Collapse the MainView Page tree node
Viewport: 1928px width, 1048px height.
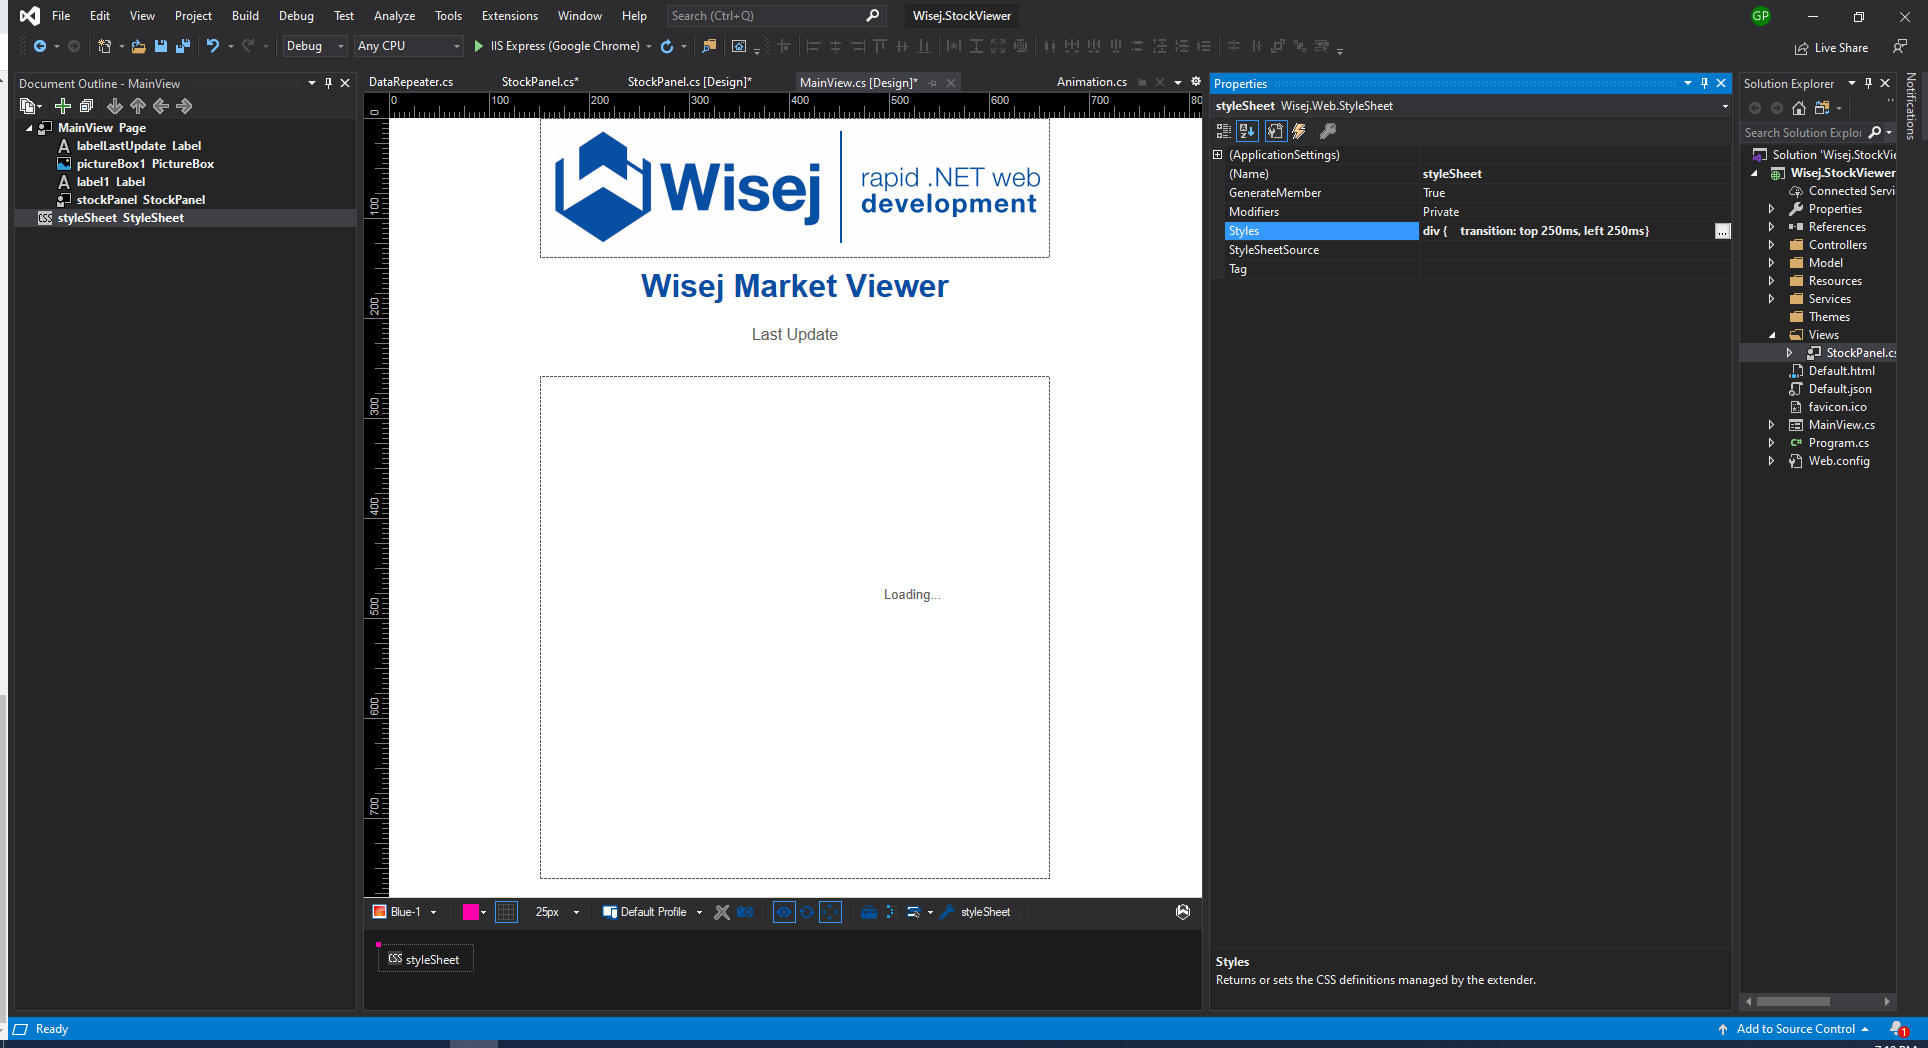click(29, 128)
